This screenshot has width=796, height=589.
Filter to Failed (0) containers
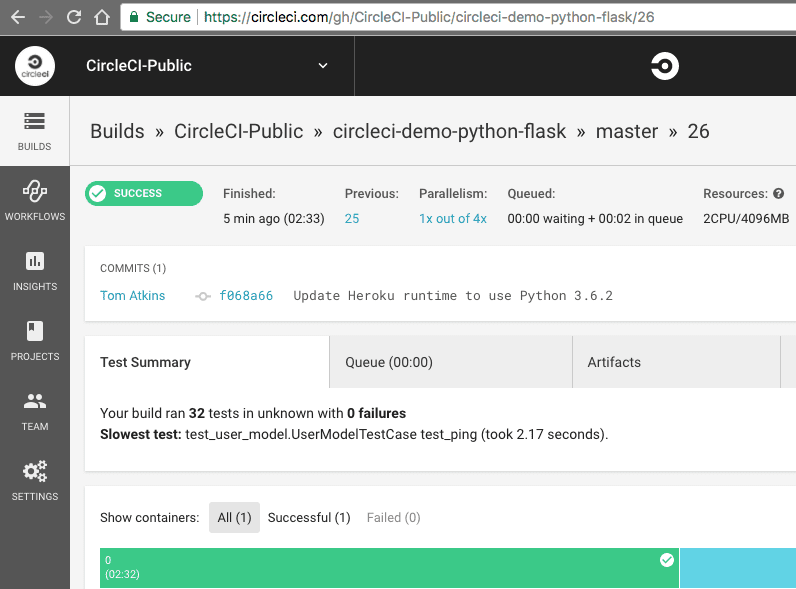[393, 517]
